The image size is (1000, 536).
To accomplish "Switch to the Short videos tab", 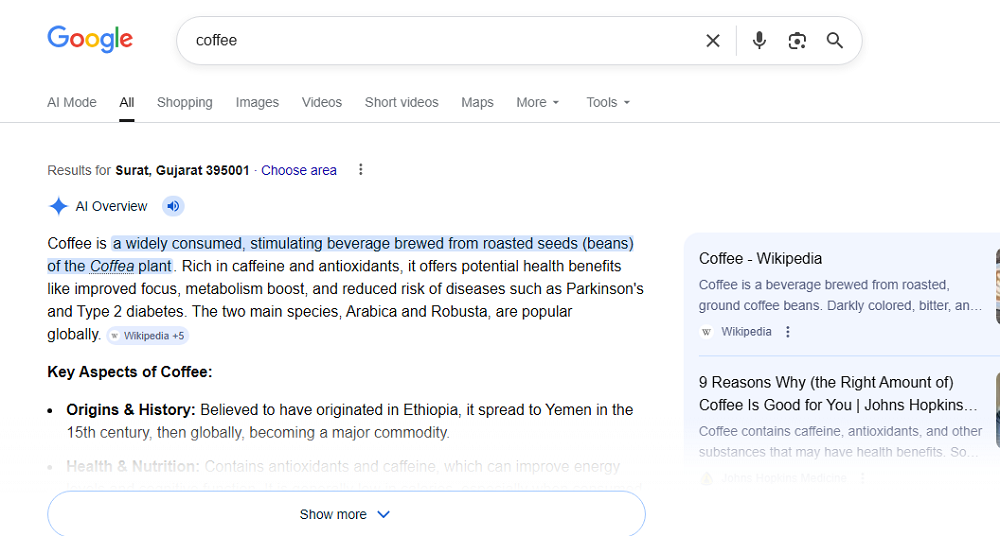I will (401, 102).
